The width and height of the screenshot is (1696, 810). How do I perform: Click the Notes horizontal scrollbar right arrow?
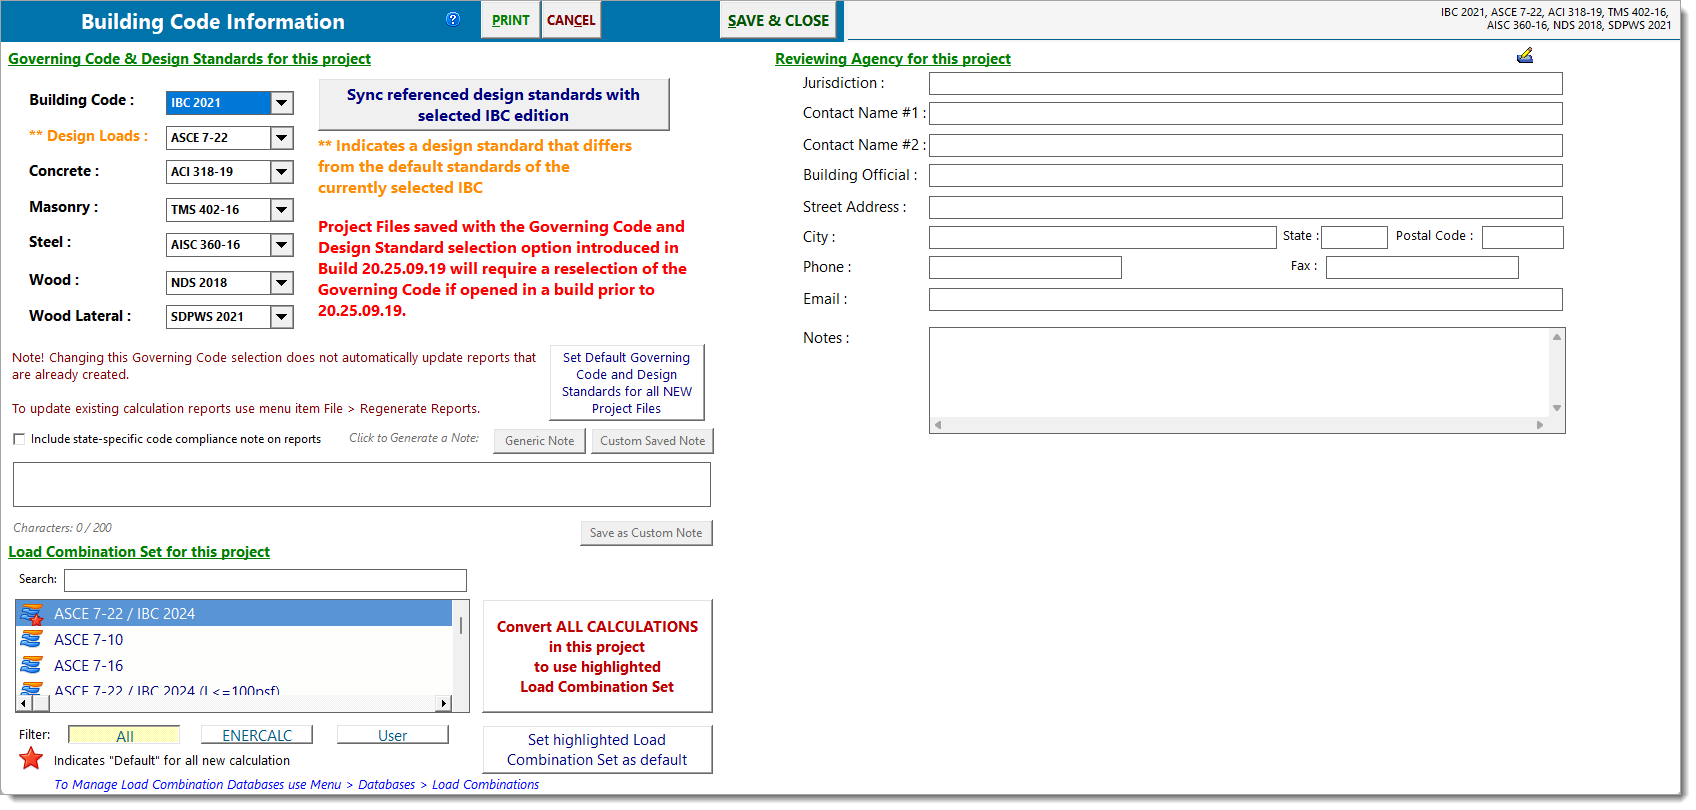(x=1540, y=425)
